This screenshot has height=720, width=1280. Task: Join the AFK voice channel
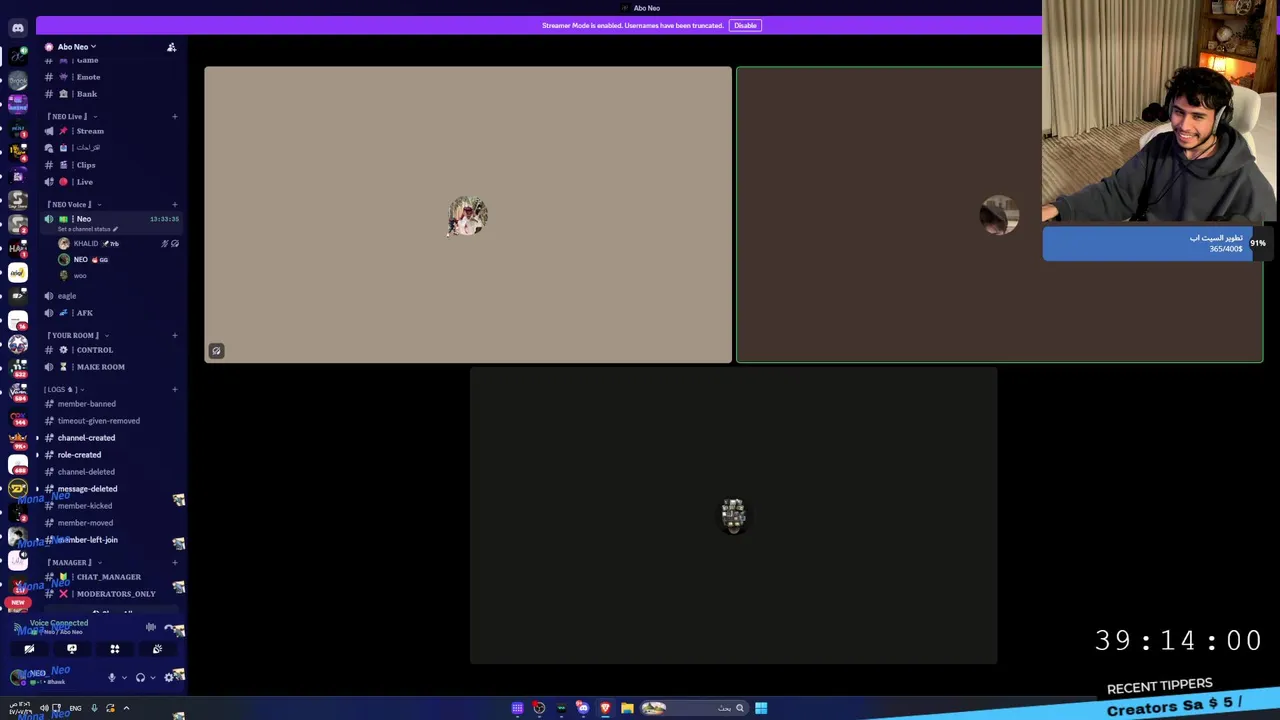pyautogui.click(x=110, y=313)
